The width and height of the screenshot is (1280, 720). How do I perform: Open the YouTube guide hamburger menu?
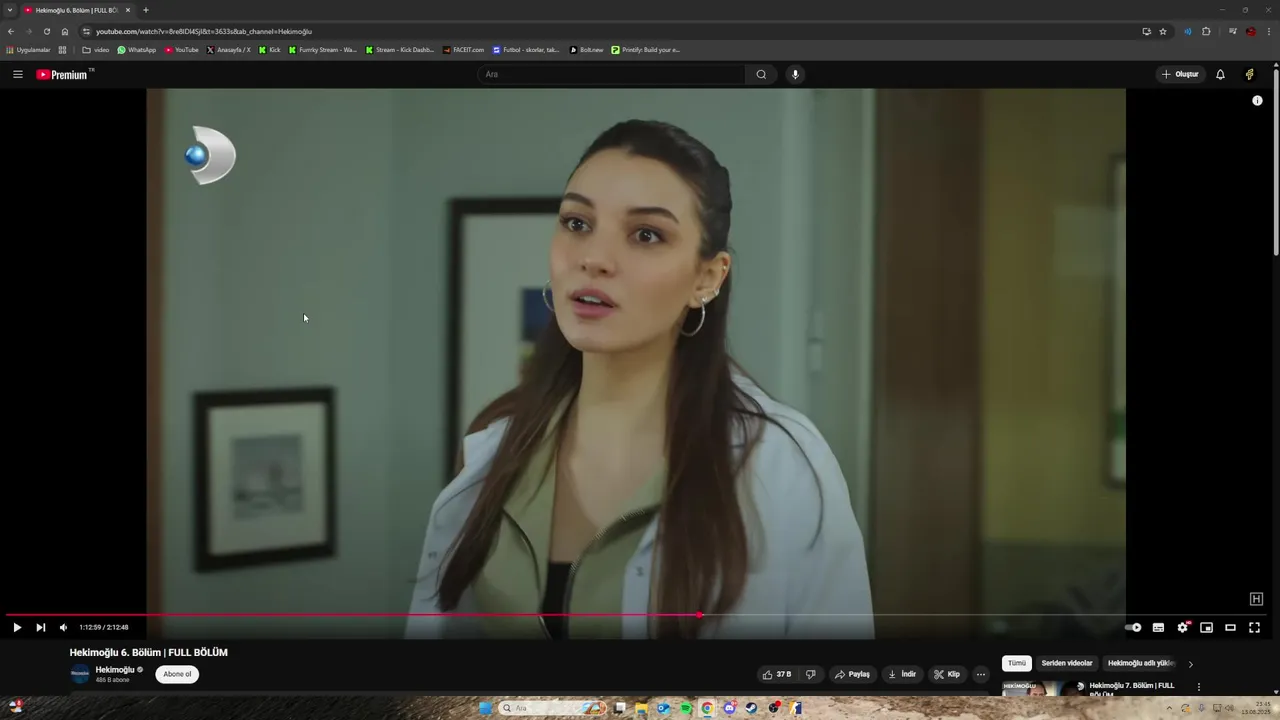click(x=17, y=74)
